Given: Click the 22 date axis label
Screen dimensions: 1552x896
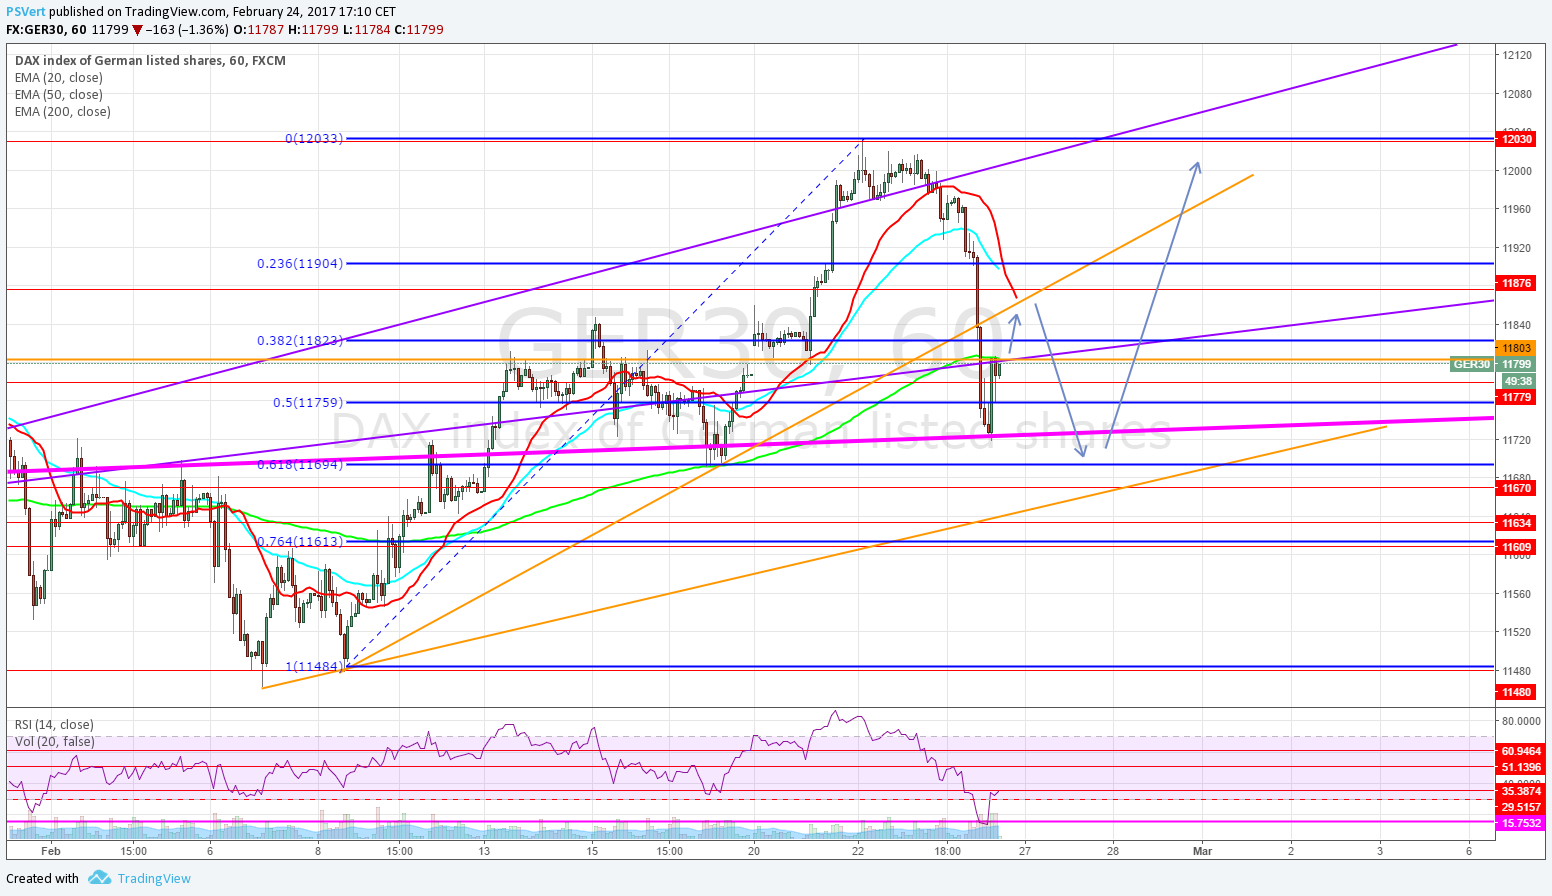Looking at the screenshot, I should 858,852.
